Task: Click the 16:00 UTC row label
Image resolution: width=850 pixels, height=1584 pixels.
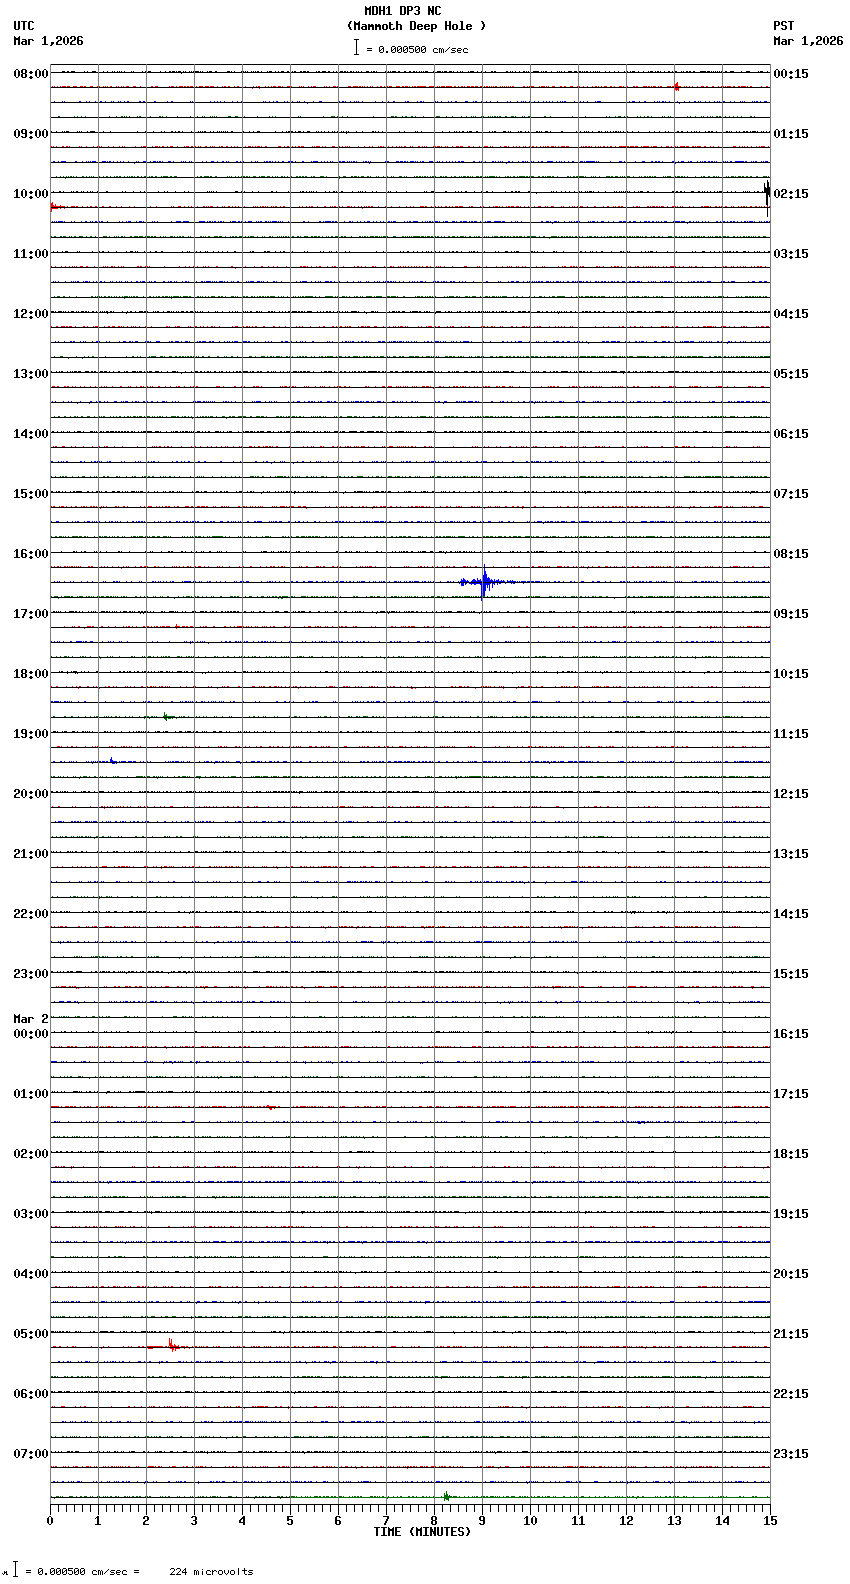Action: (30, 554)
